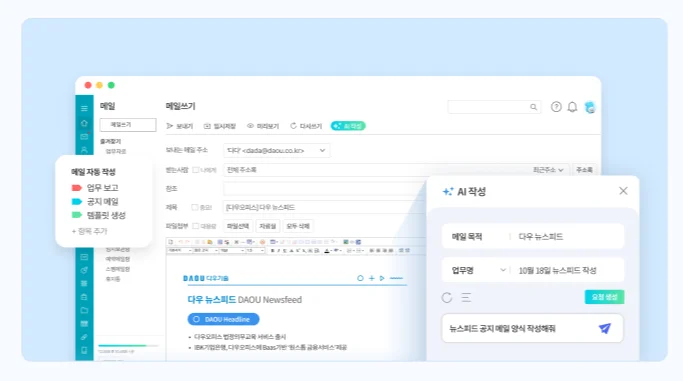Click the blue tag next to 공지 메일
Viewport: 683px width, 381px height.
click(77, 201)
